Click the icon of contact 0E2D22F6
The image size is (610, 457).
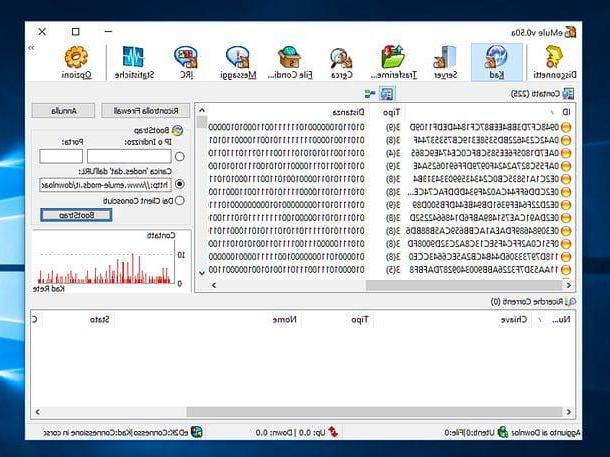566,205
